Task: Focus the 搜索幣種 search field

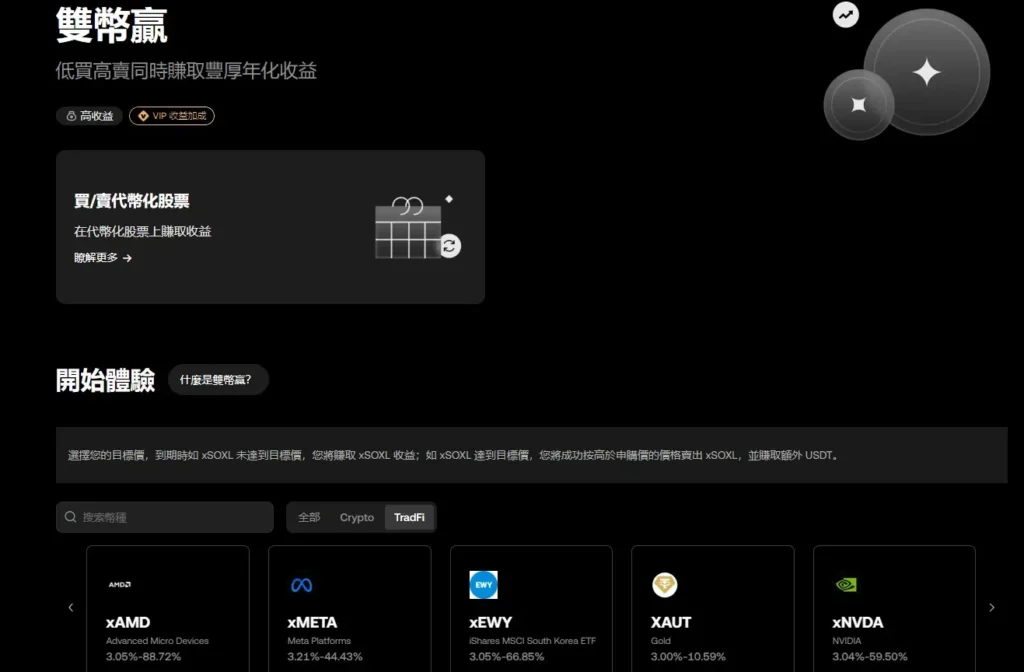Action: 165,517
